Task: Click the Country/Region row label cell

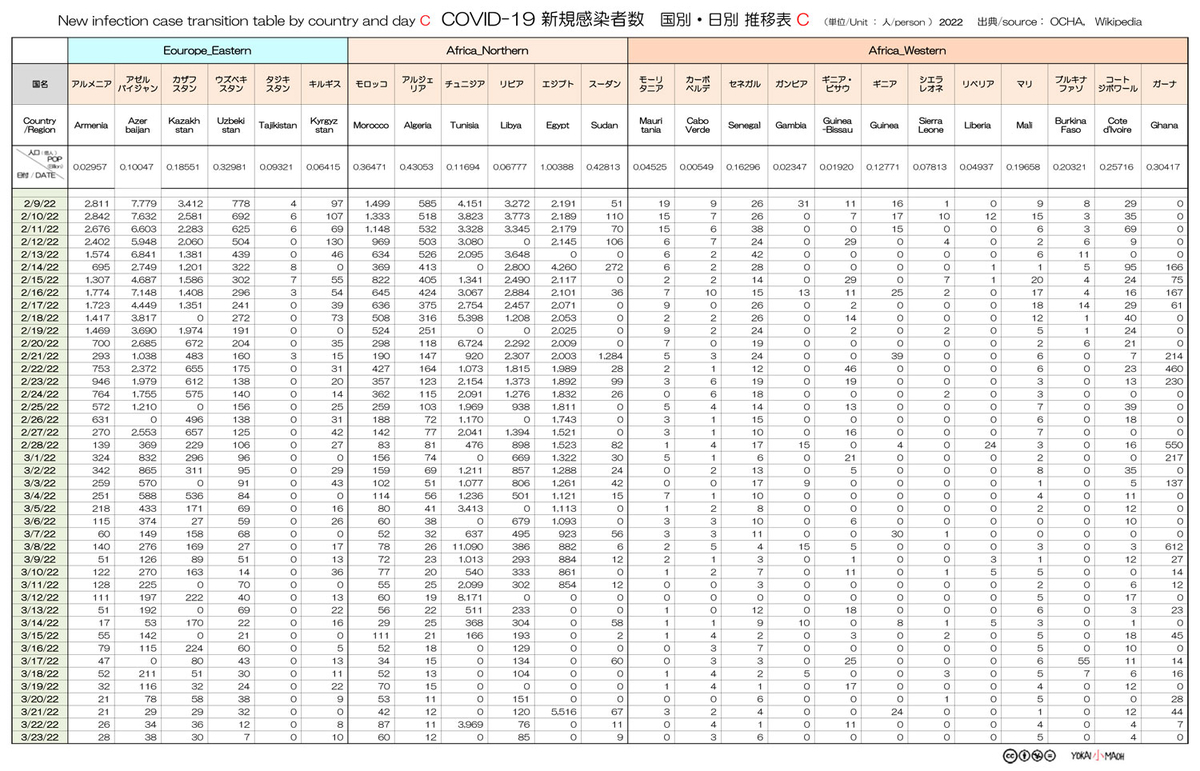Action: click(x=39, y=126)
